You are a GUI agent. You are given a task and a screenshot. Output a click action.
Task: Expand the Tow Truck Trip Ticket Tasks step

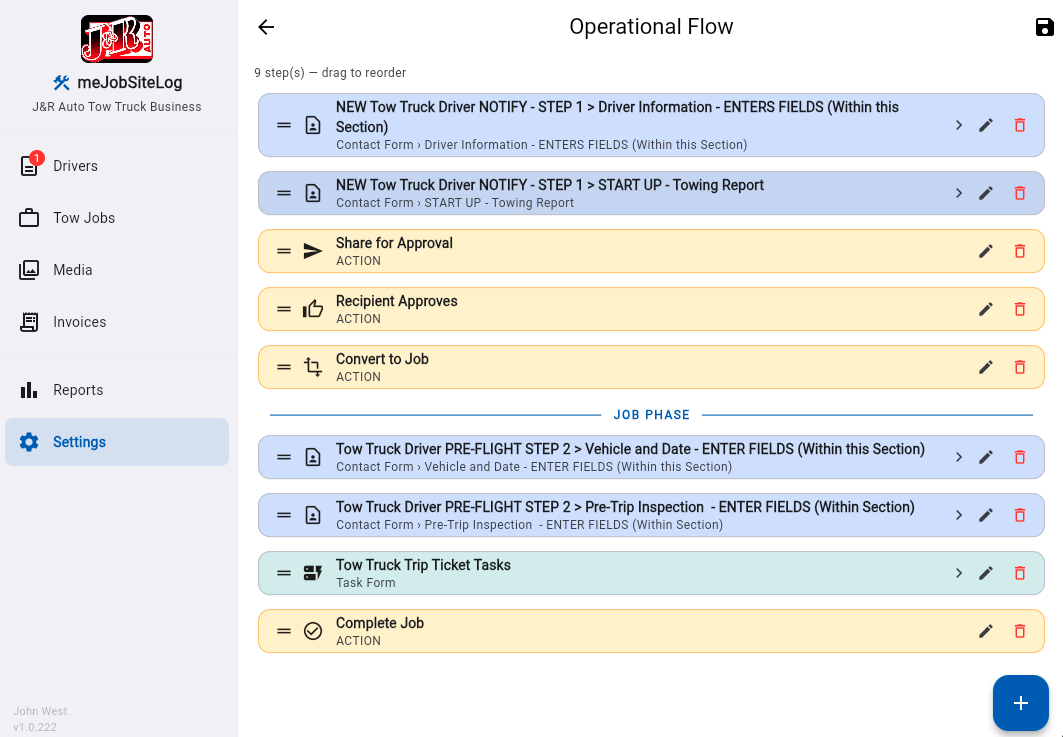pos(958,572)
